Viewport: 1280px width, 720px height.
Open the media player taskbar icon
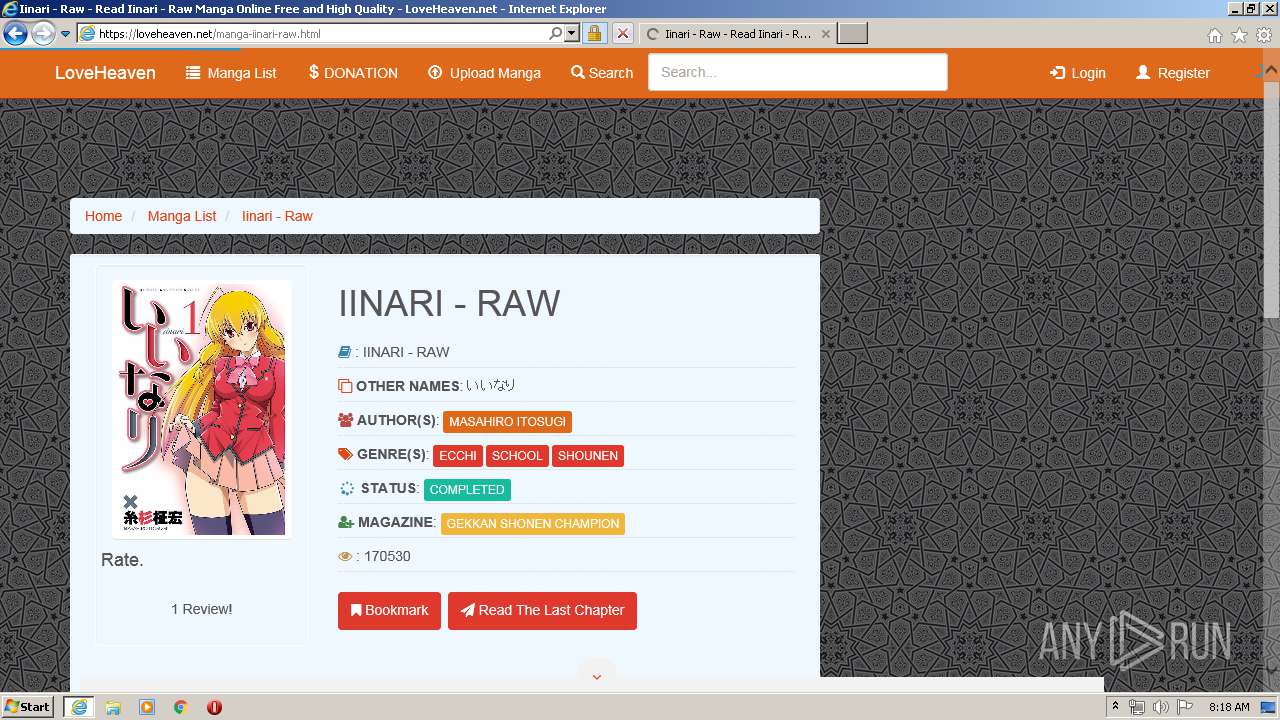coord(147,707)
